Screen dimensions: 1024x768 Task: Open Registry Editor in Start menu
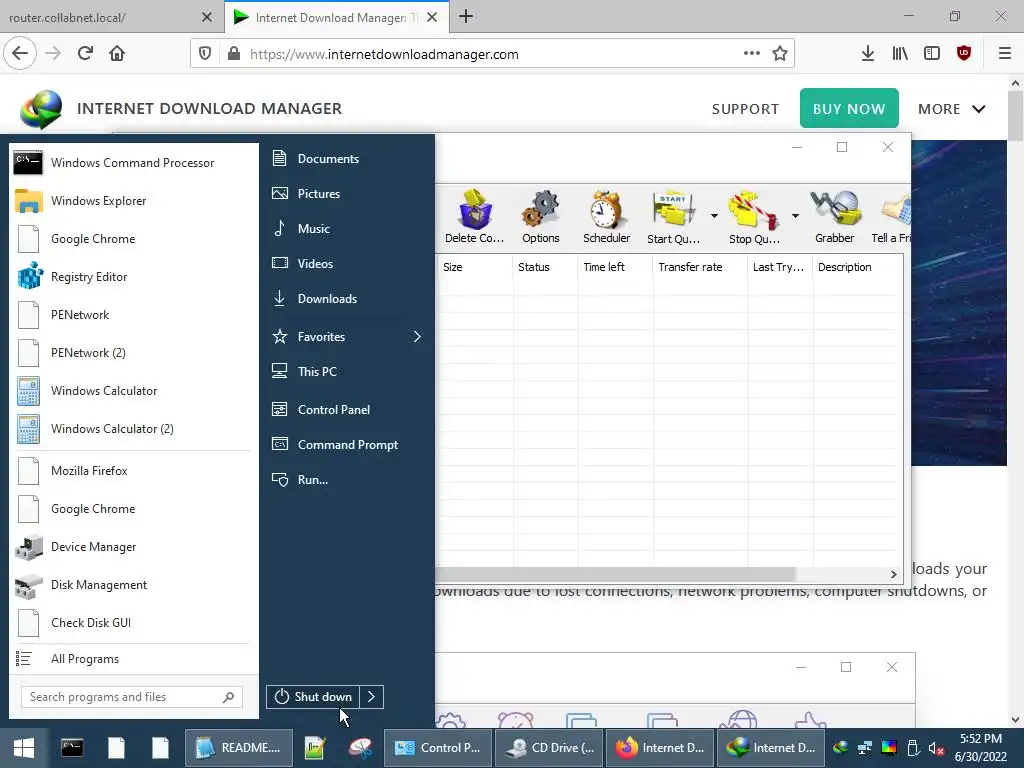tap(133, 277)
